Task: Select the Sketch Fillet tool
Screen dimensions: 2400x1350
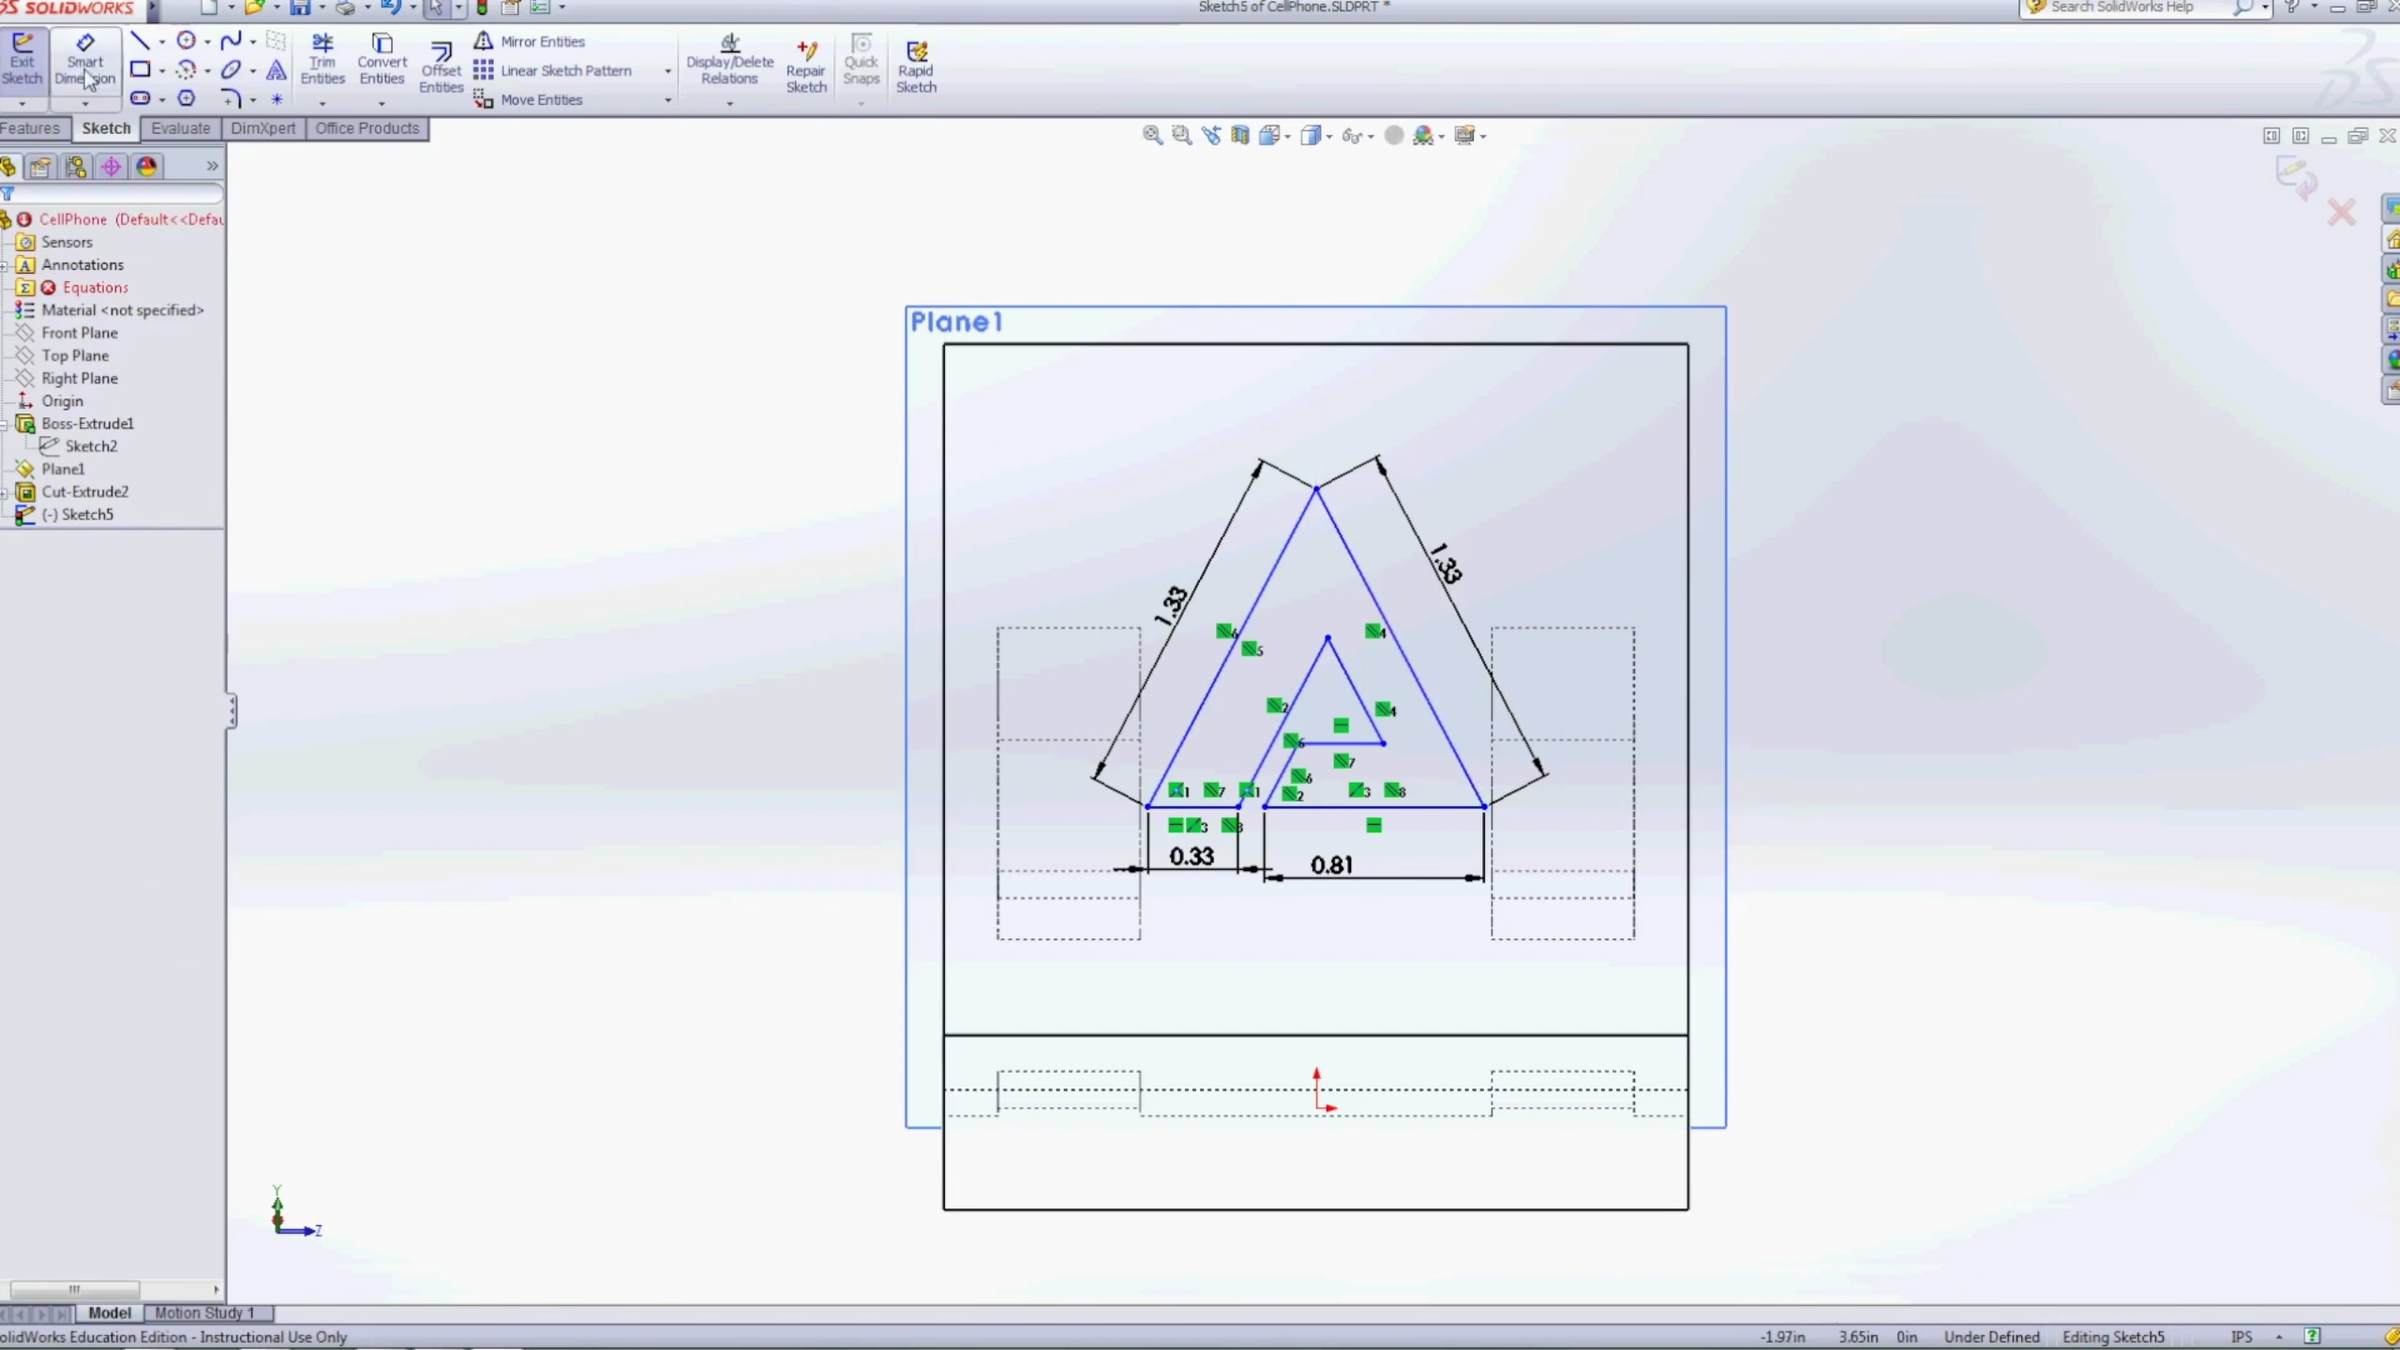Action: coord(231,99)
